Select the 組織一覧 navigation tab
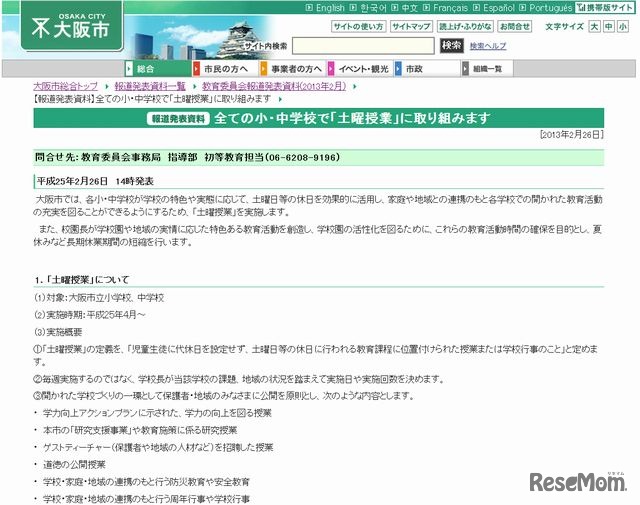Image resolution: width=640 pixels, height=505 pixels. [487, 69]
